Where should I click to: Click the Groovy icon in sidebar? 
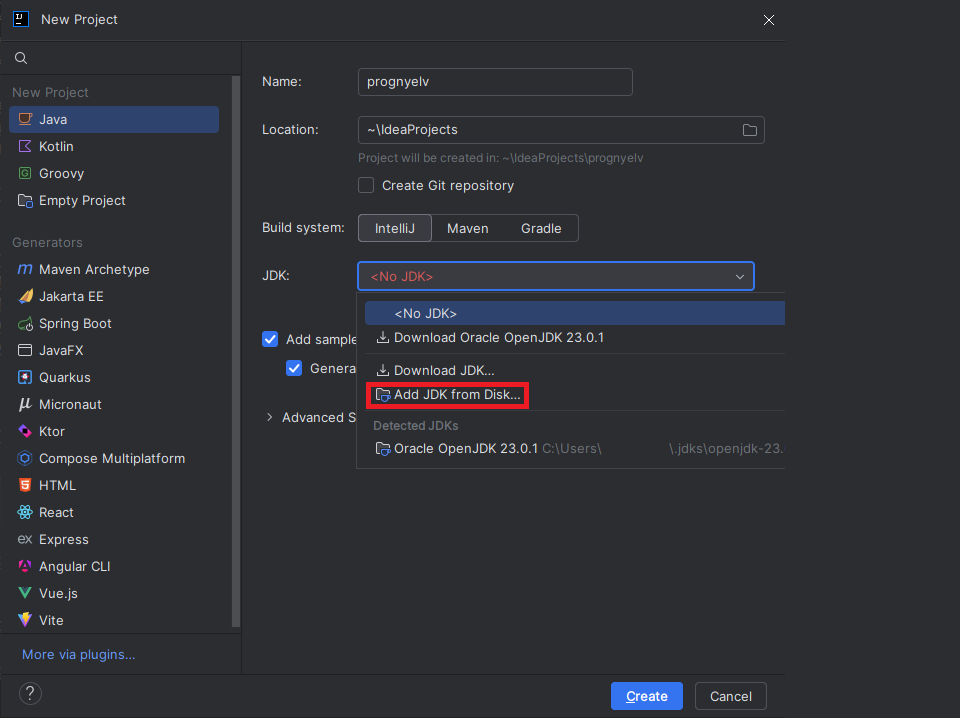tap(25, 173)
